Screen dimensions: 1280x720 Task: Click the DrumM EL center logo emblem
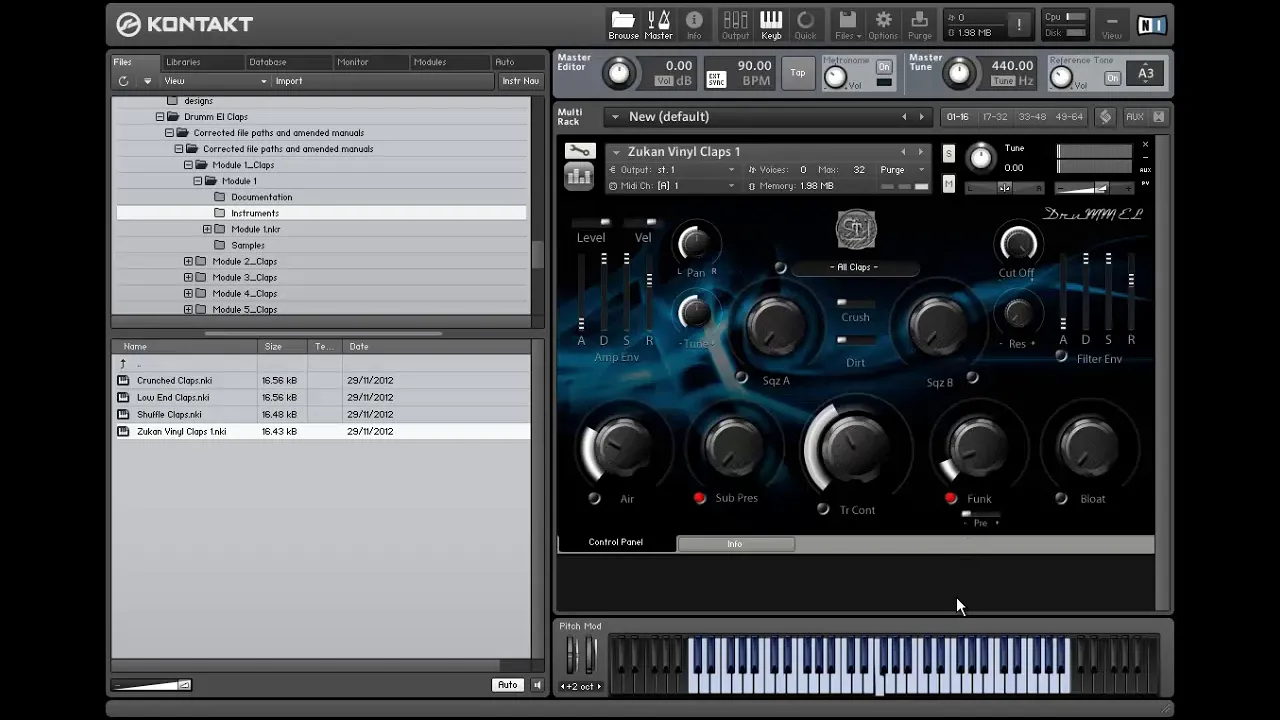pyautogui.click(x=856, y=229)
